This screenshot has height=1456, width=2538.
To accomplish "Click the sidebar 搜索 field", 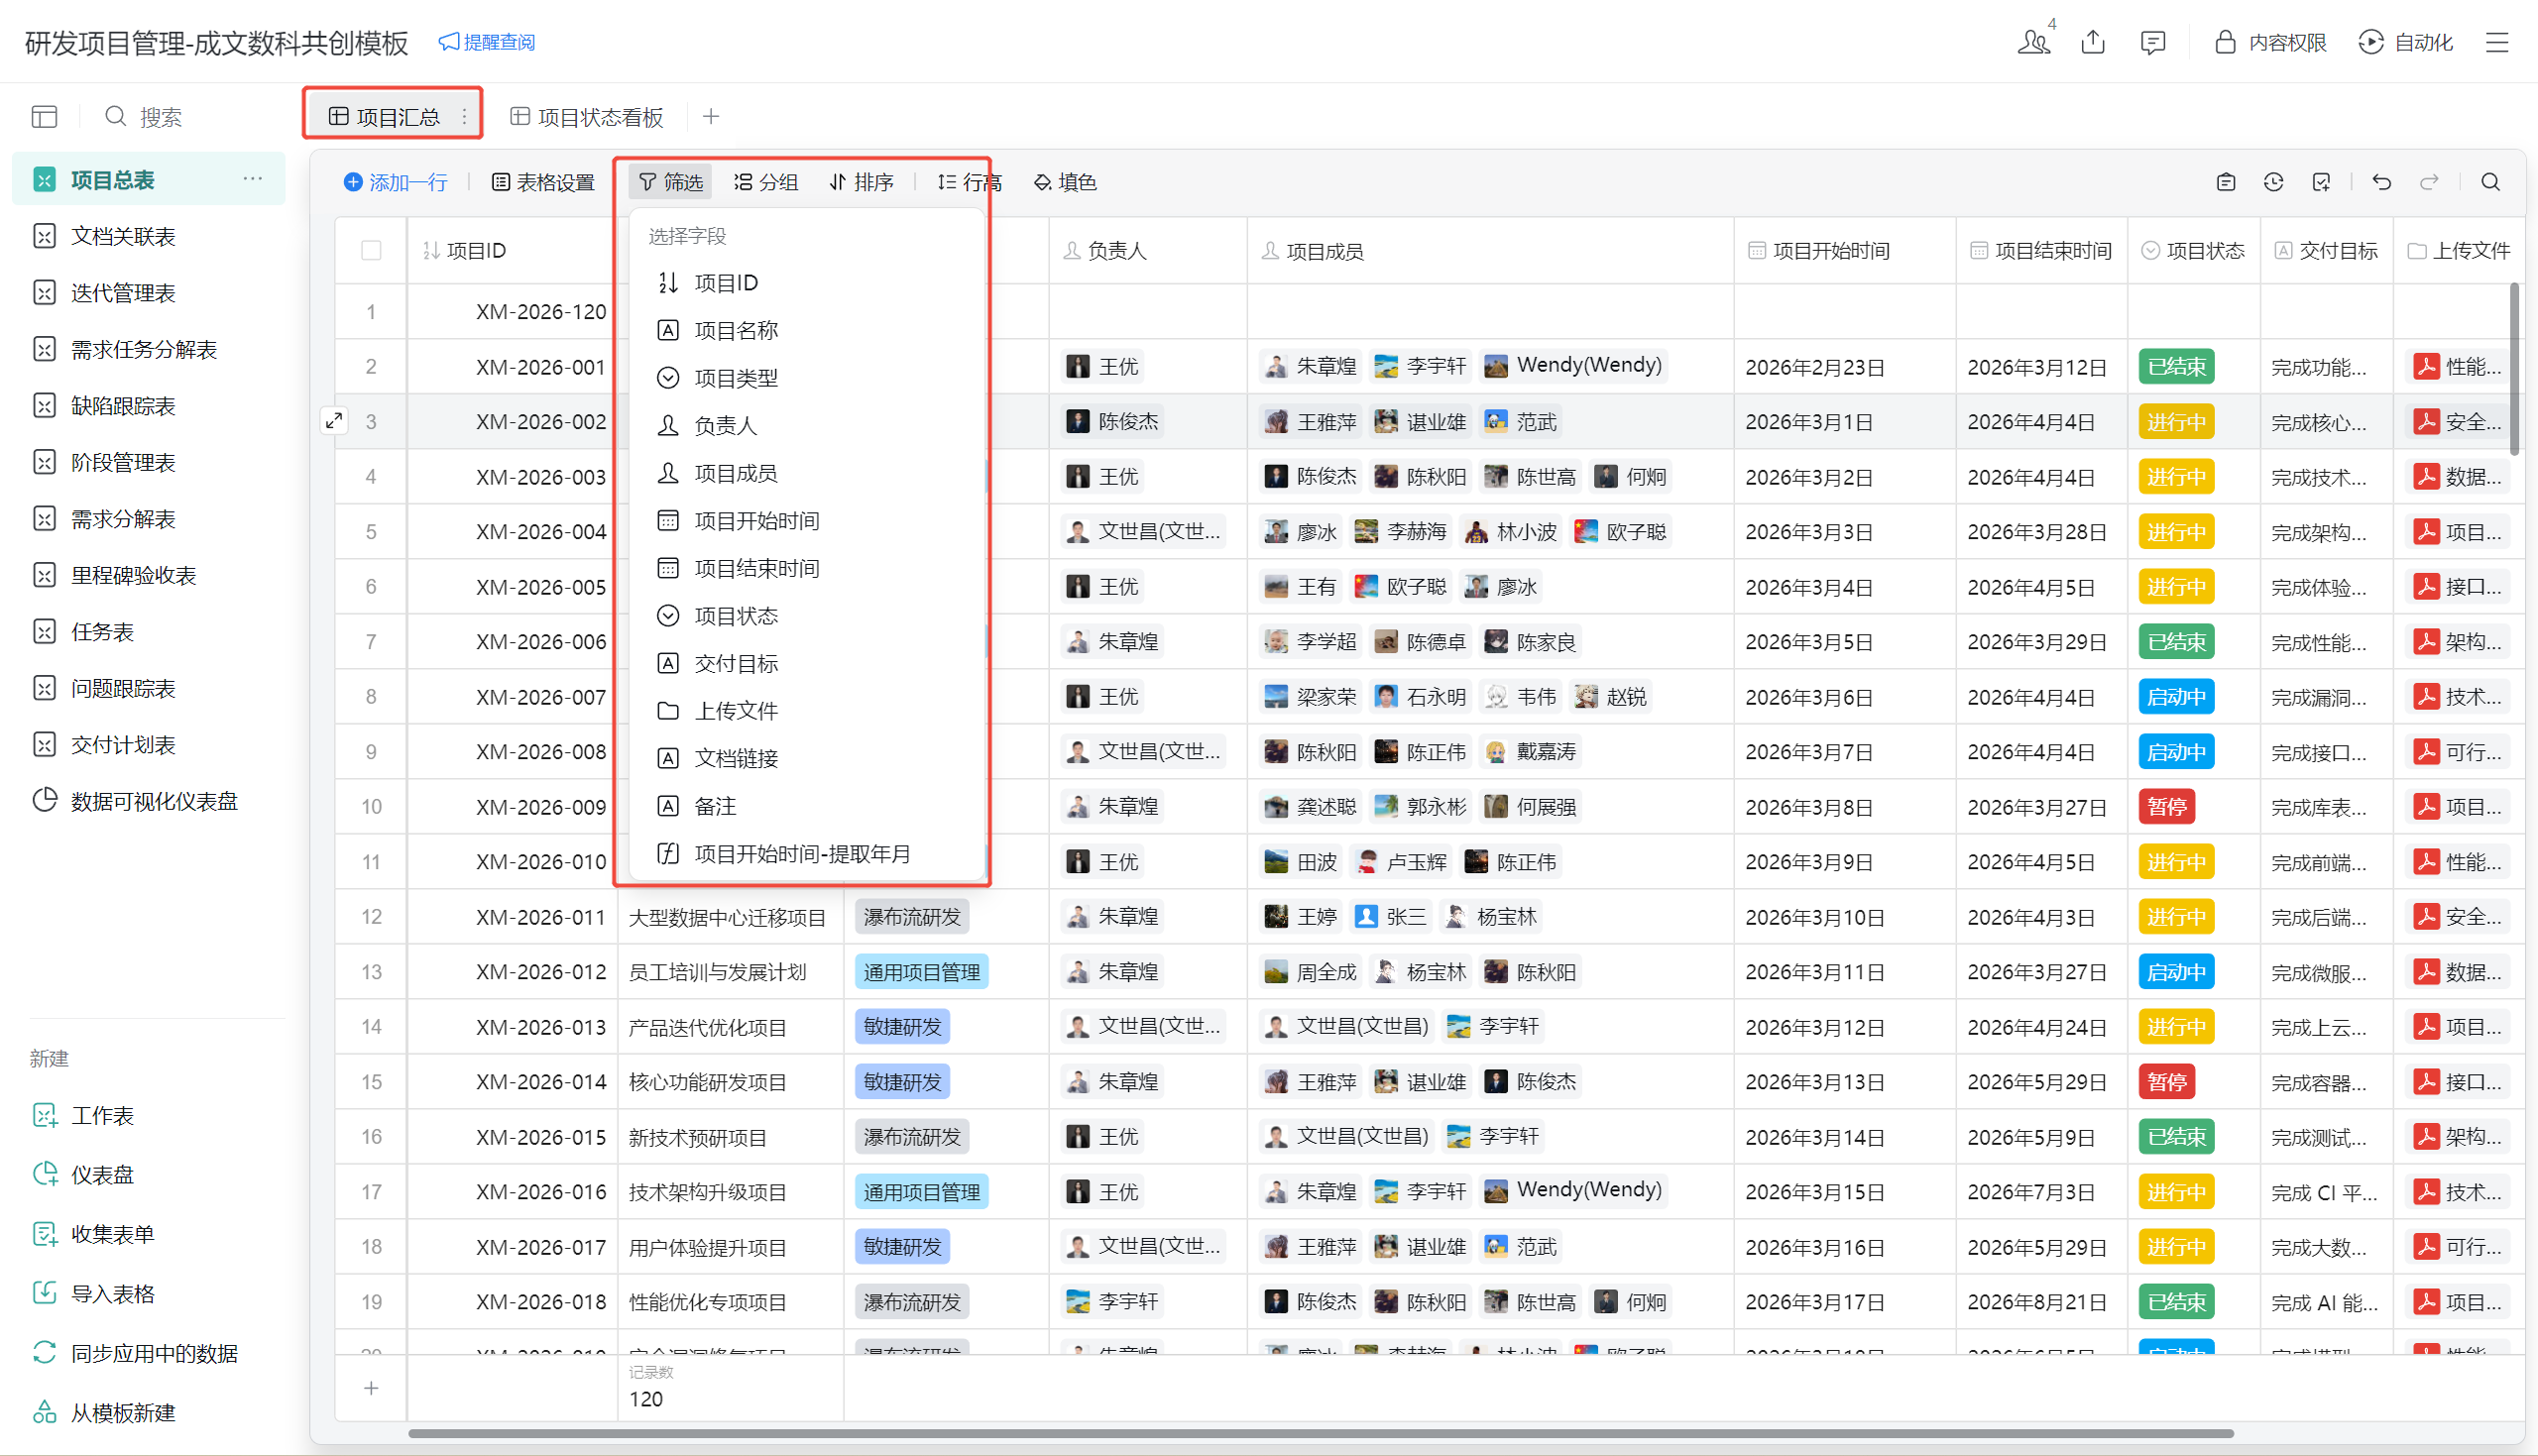I will click(160, 117).
